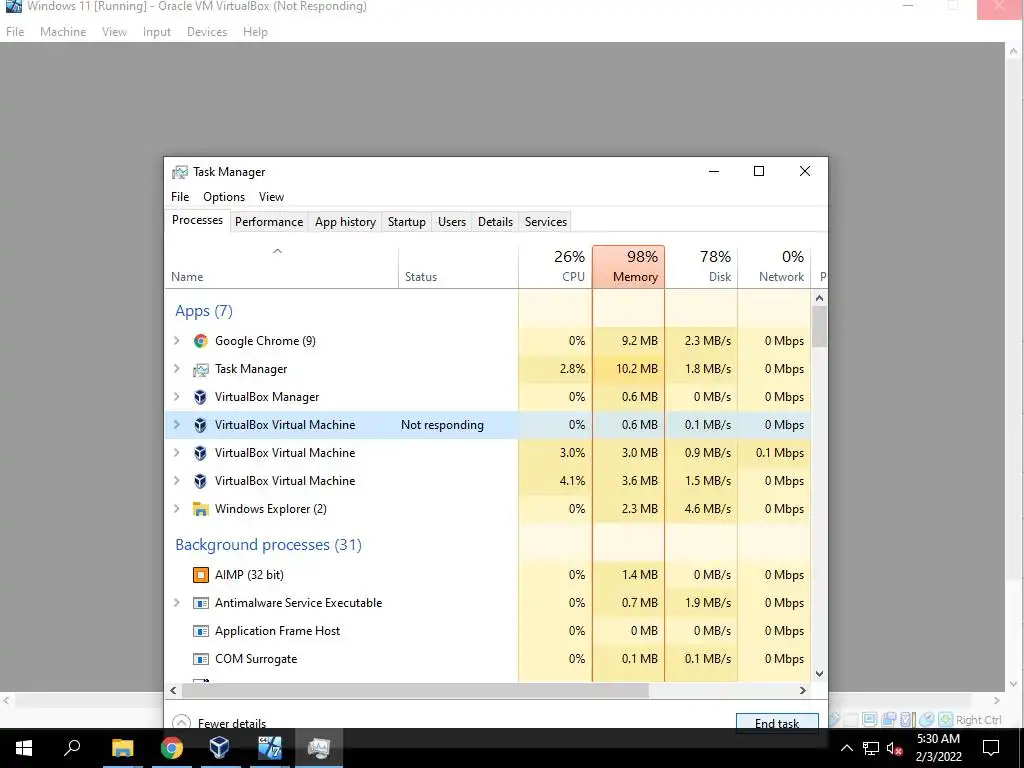Image resolution: width=1024 pixels, height=768 pixels.
Task: Click the Task Manager title bar icon
Action: [x=180, y=172]
